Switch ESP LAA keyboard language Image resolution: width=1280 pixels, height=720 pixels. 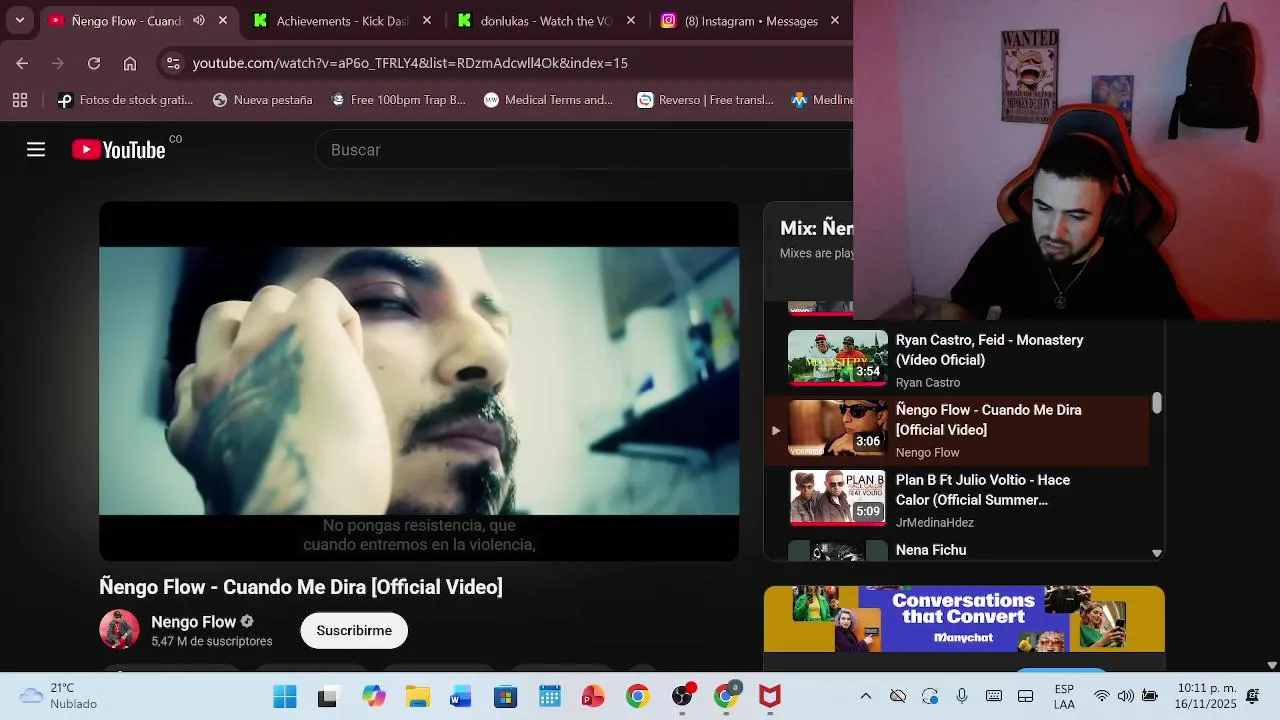[x=1064, y=697]
